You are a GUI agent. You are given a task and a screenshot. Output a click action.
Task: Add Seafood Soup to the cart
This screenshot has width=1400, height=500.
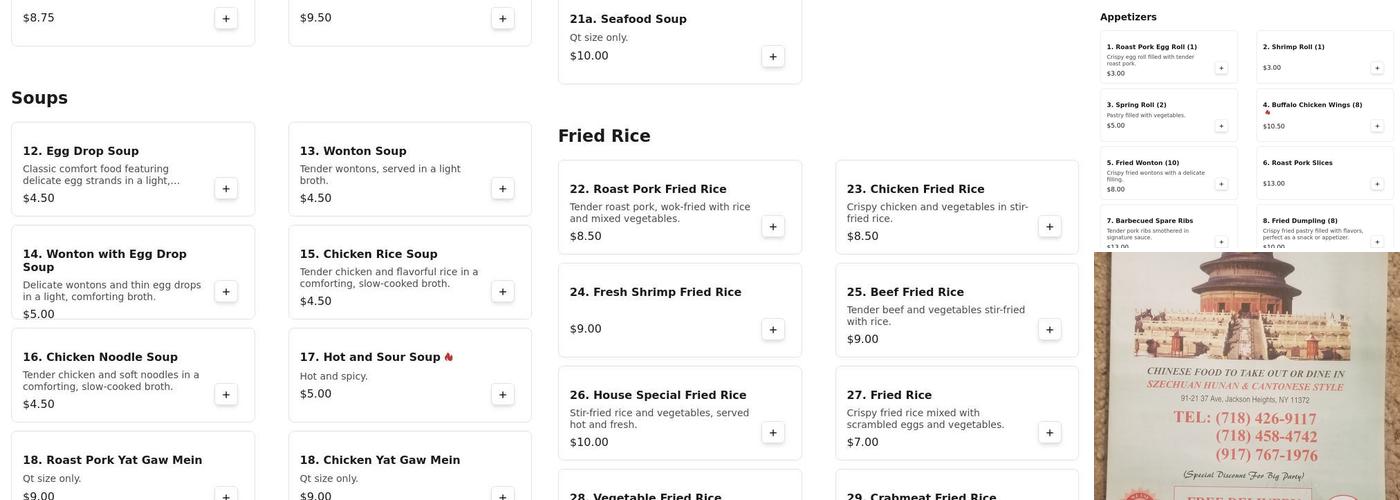pyautogui.click(x=773, y=57)
